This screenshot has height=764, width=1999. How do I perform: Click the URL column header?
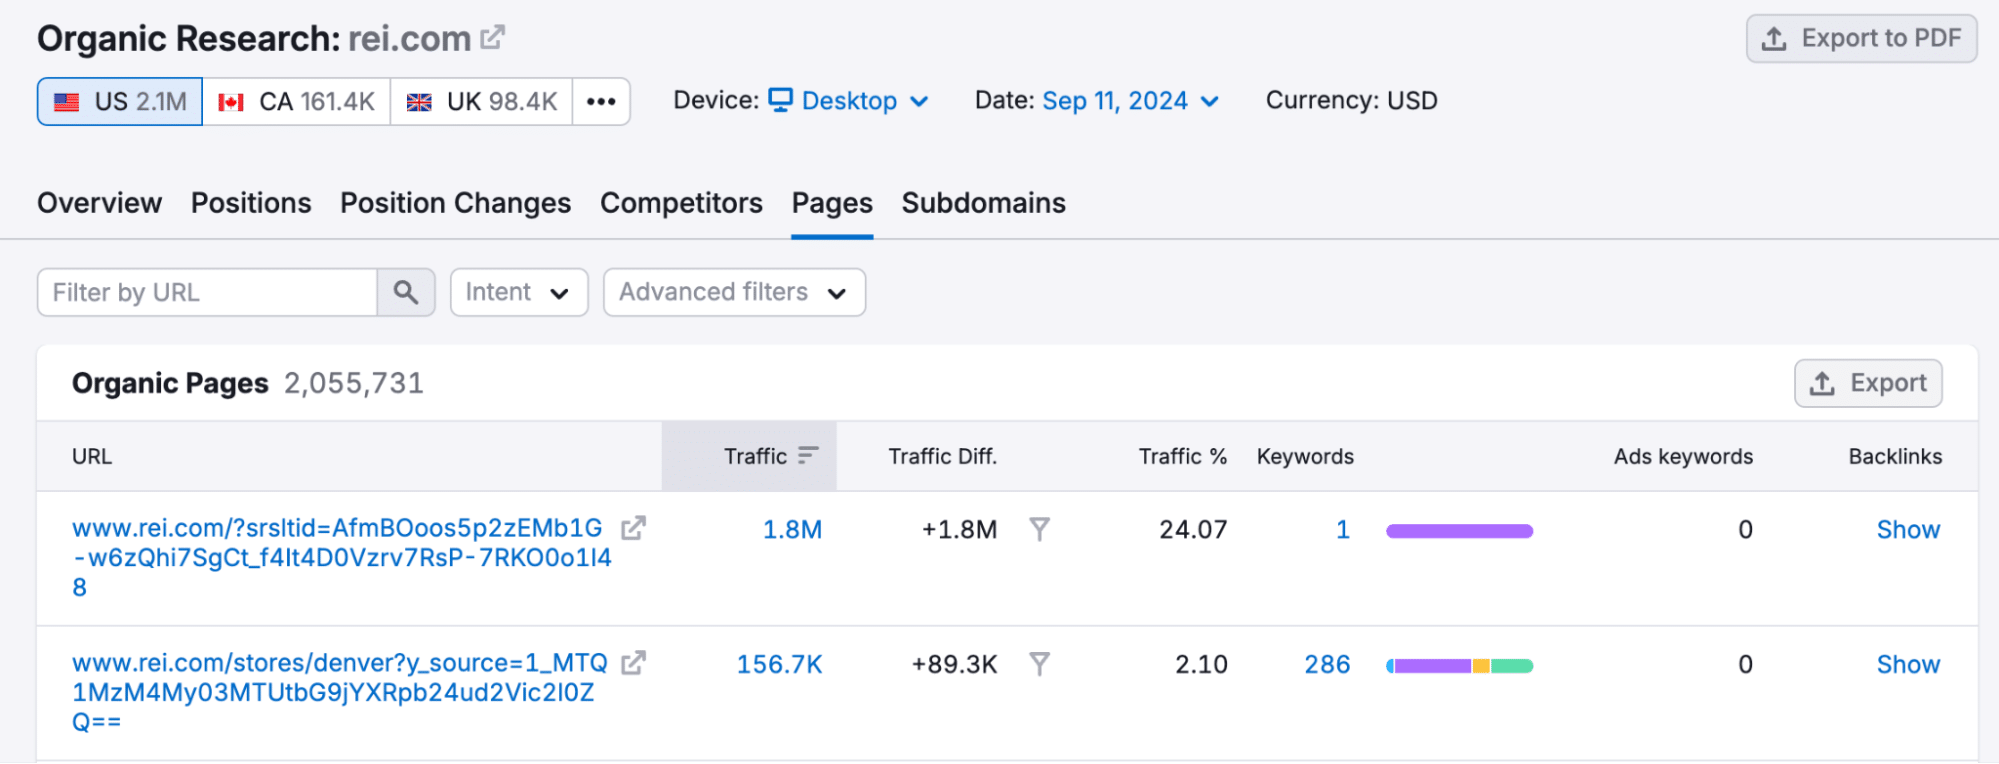pyautogui.click(x=92, y=456)
